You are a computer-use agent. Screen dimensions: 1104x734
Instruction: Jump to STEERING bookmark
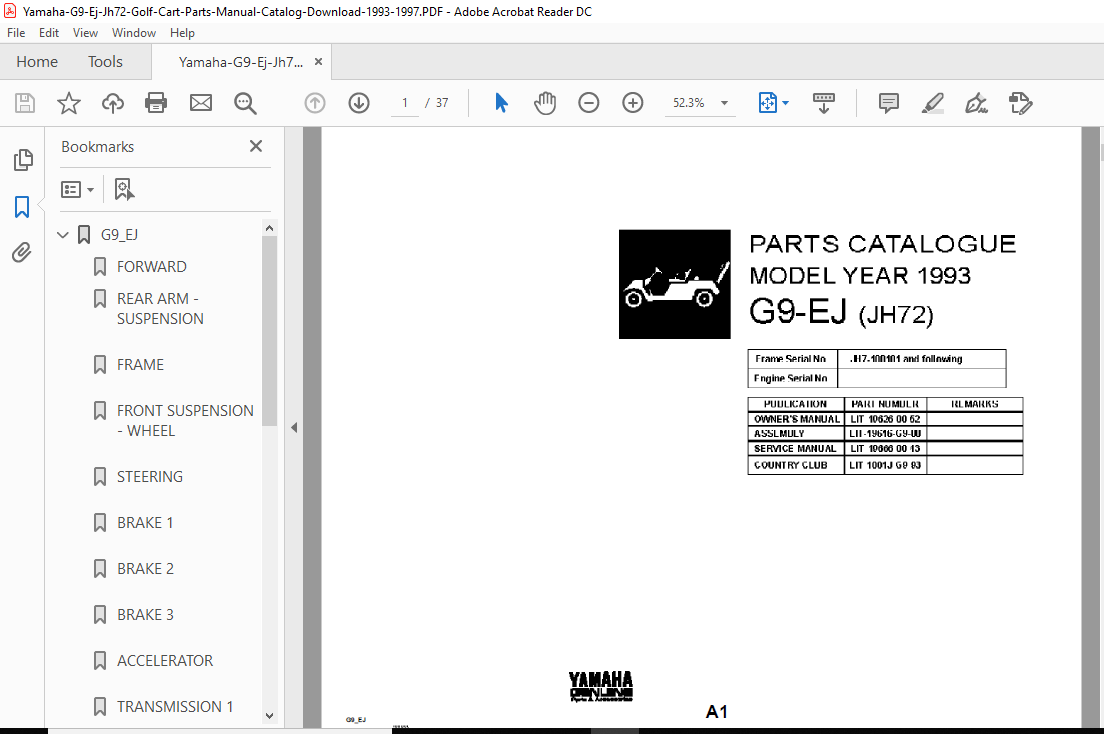(x=150, y=477)
